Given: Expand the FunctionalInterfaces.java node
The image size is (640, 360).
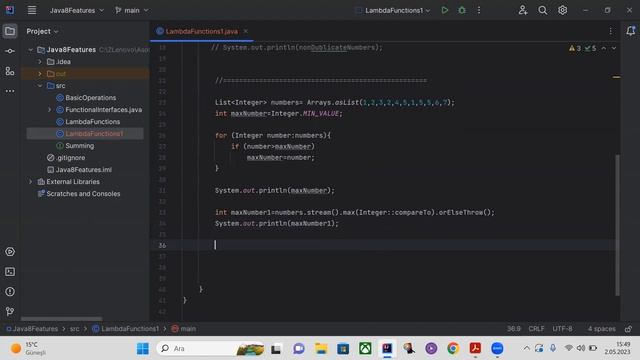Looking at the screenshot, I should pos(49,110).
